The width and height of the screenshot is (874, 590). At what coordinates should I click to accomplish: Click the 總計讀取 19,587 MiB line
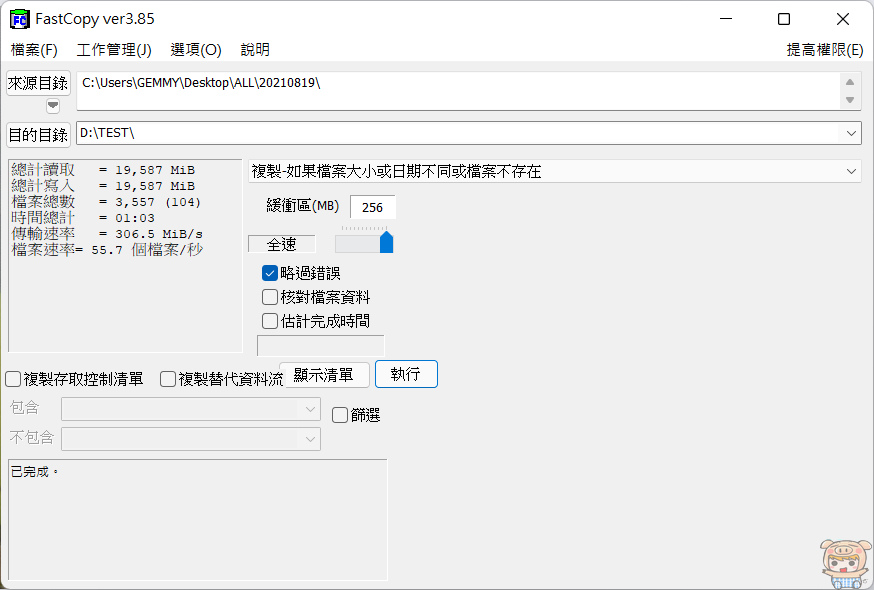coord(104,170)
